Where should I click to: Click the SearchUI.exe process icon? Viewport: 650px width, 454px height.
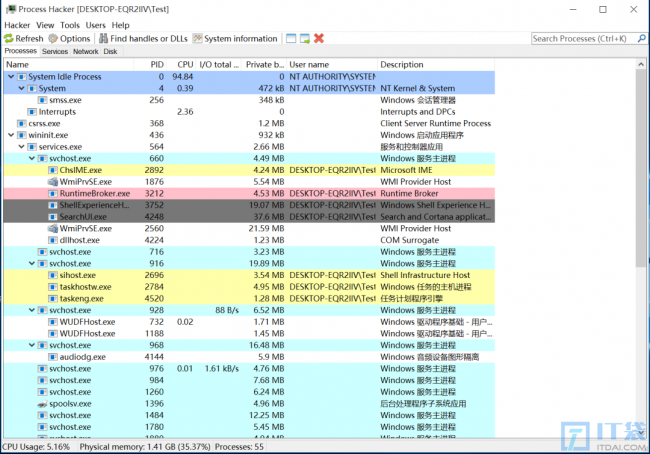click(x=53, y=217)
